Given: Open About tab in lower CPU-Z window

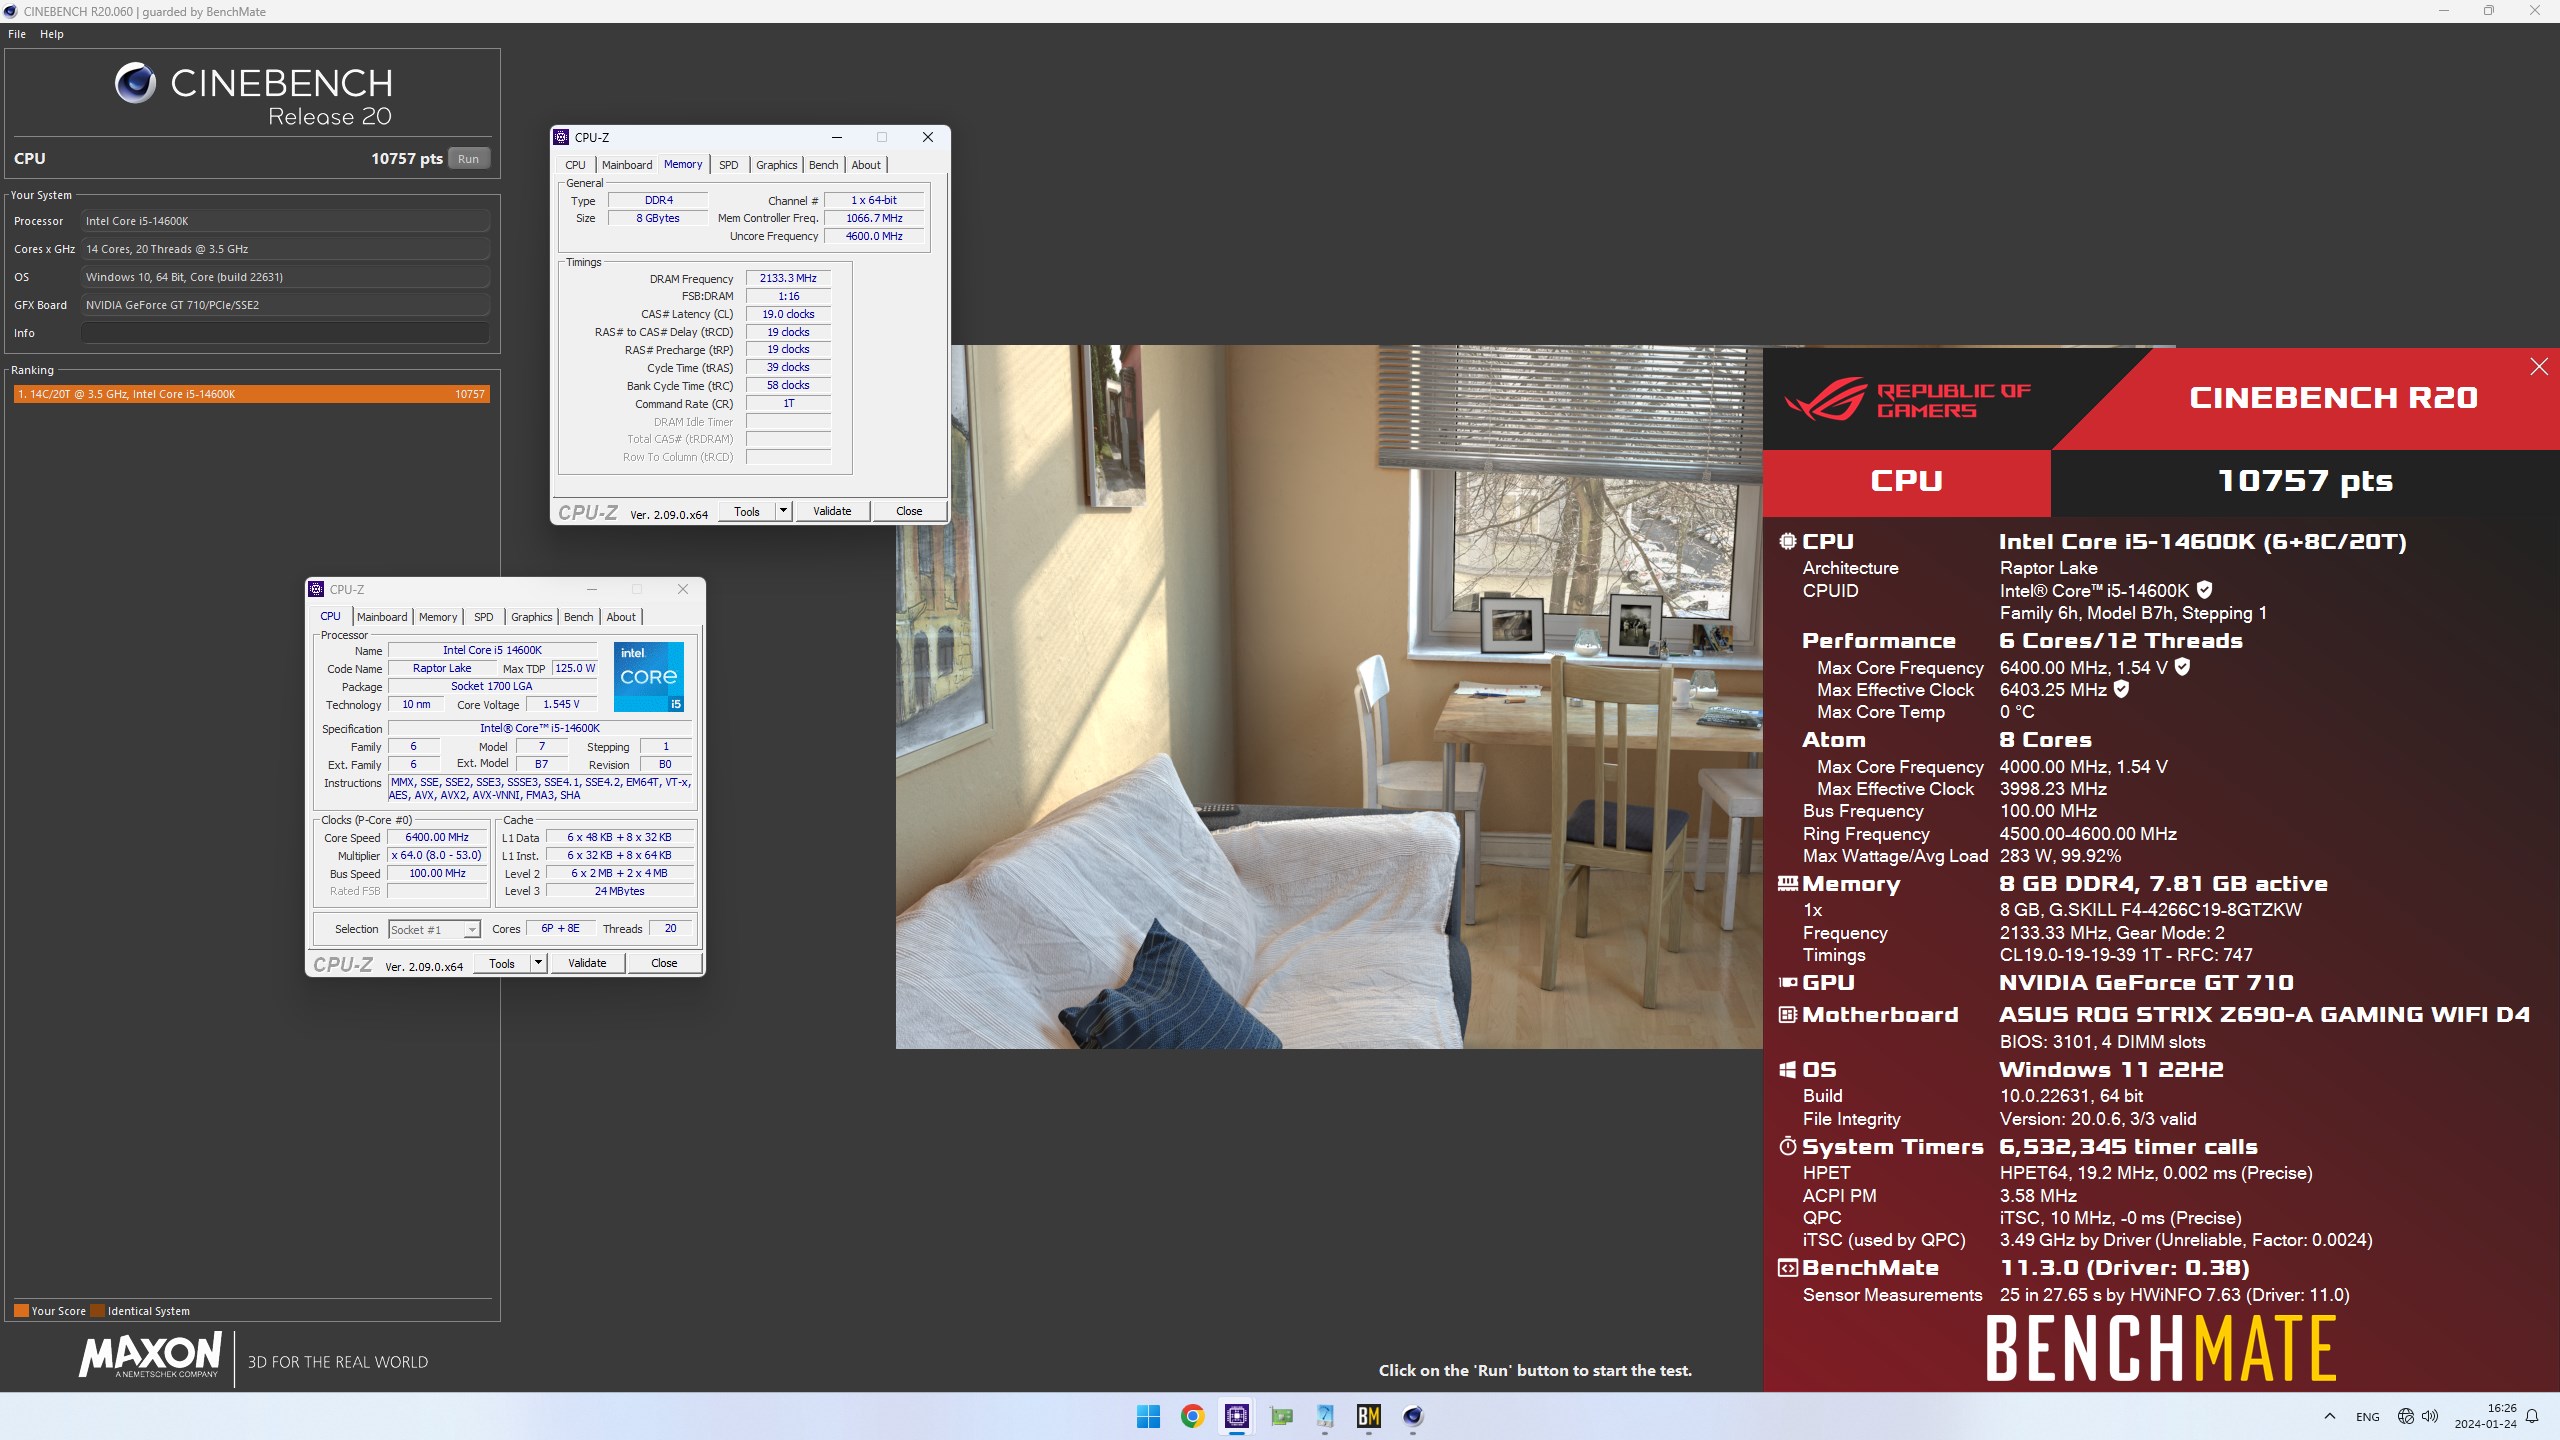Looking at the screenshot, I should click(621, 617).
